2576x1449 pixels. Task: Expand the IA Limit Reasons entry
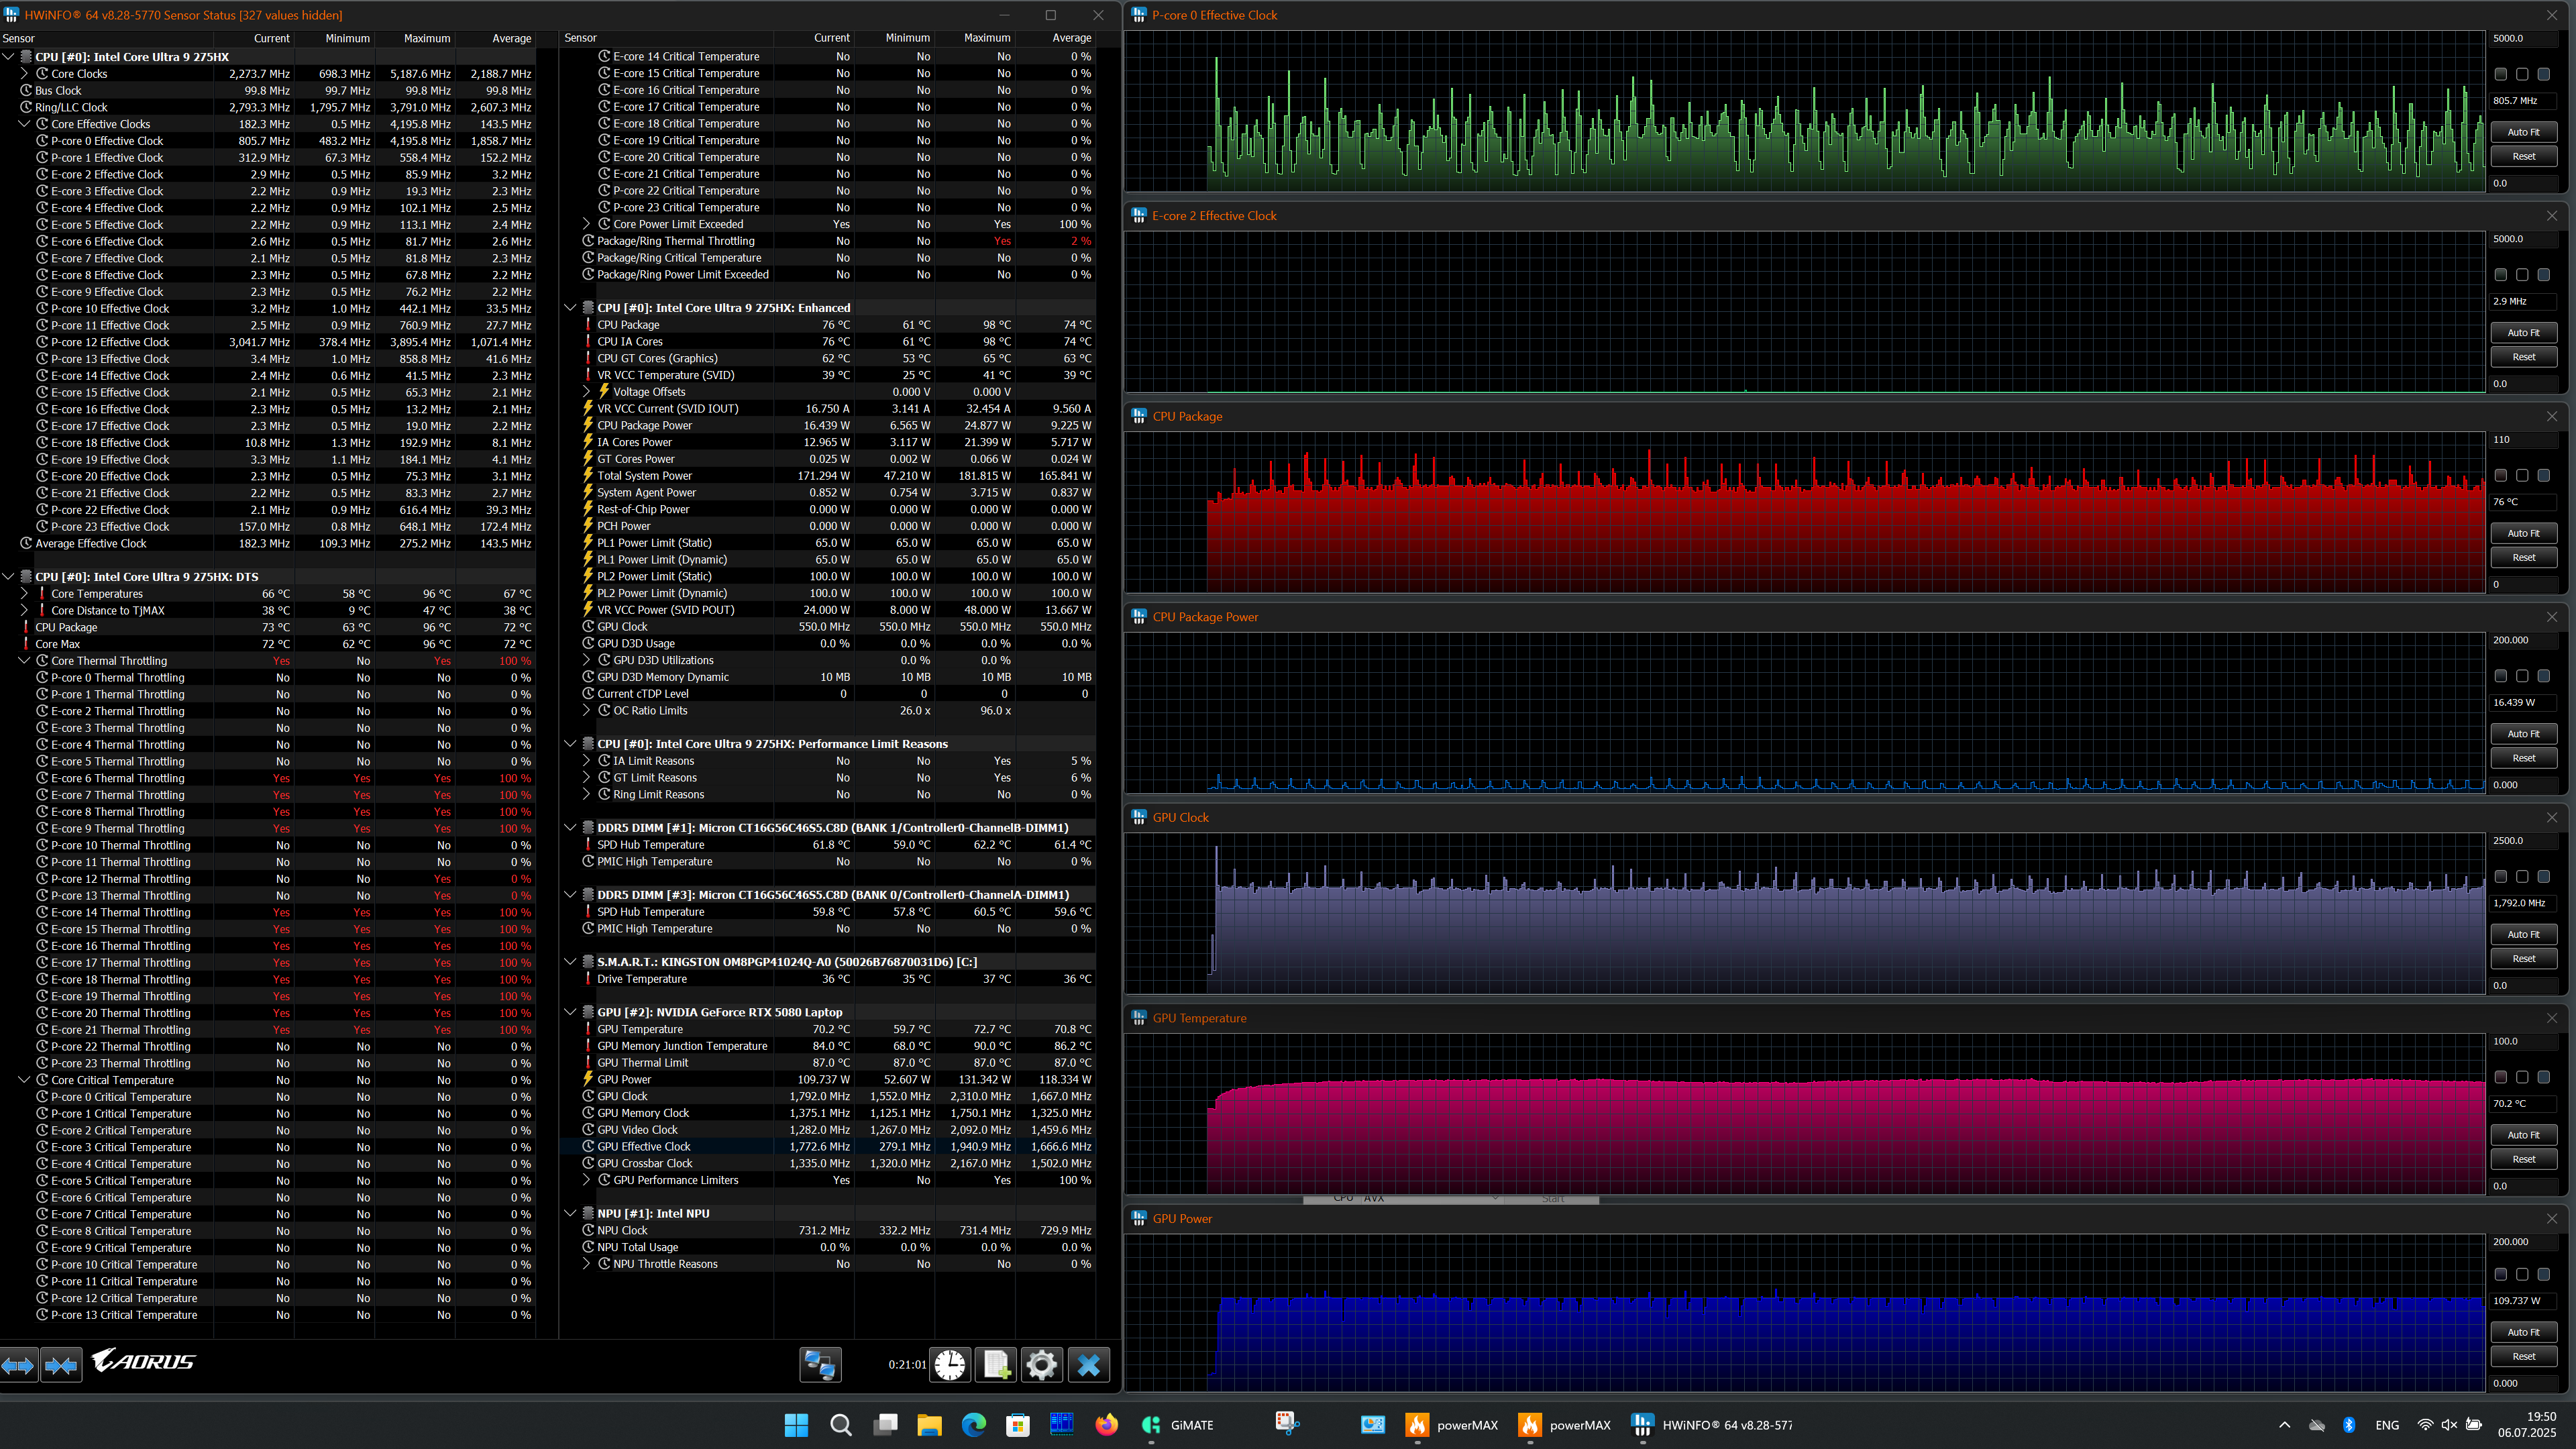587,761
